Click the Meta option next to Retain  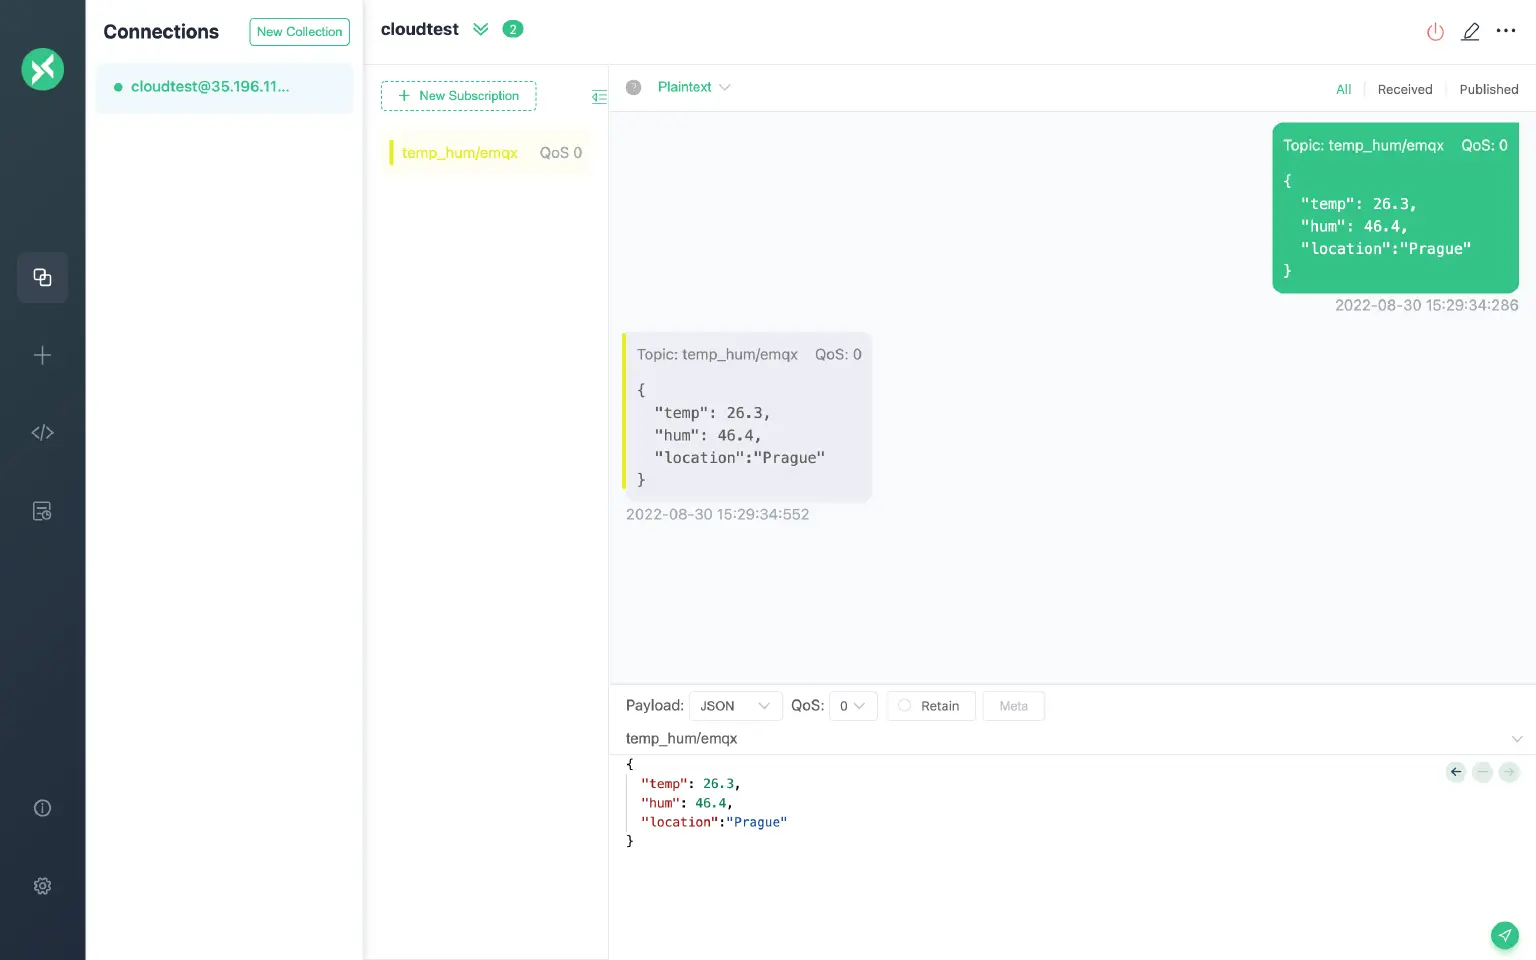(x=1013, y=706)
